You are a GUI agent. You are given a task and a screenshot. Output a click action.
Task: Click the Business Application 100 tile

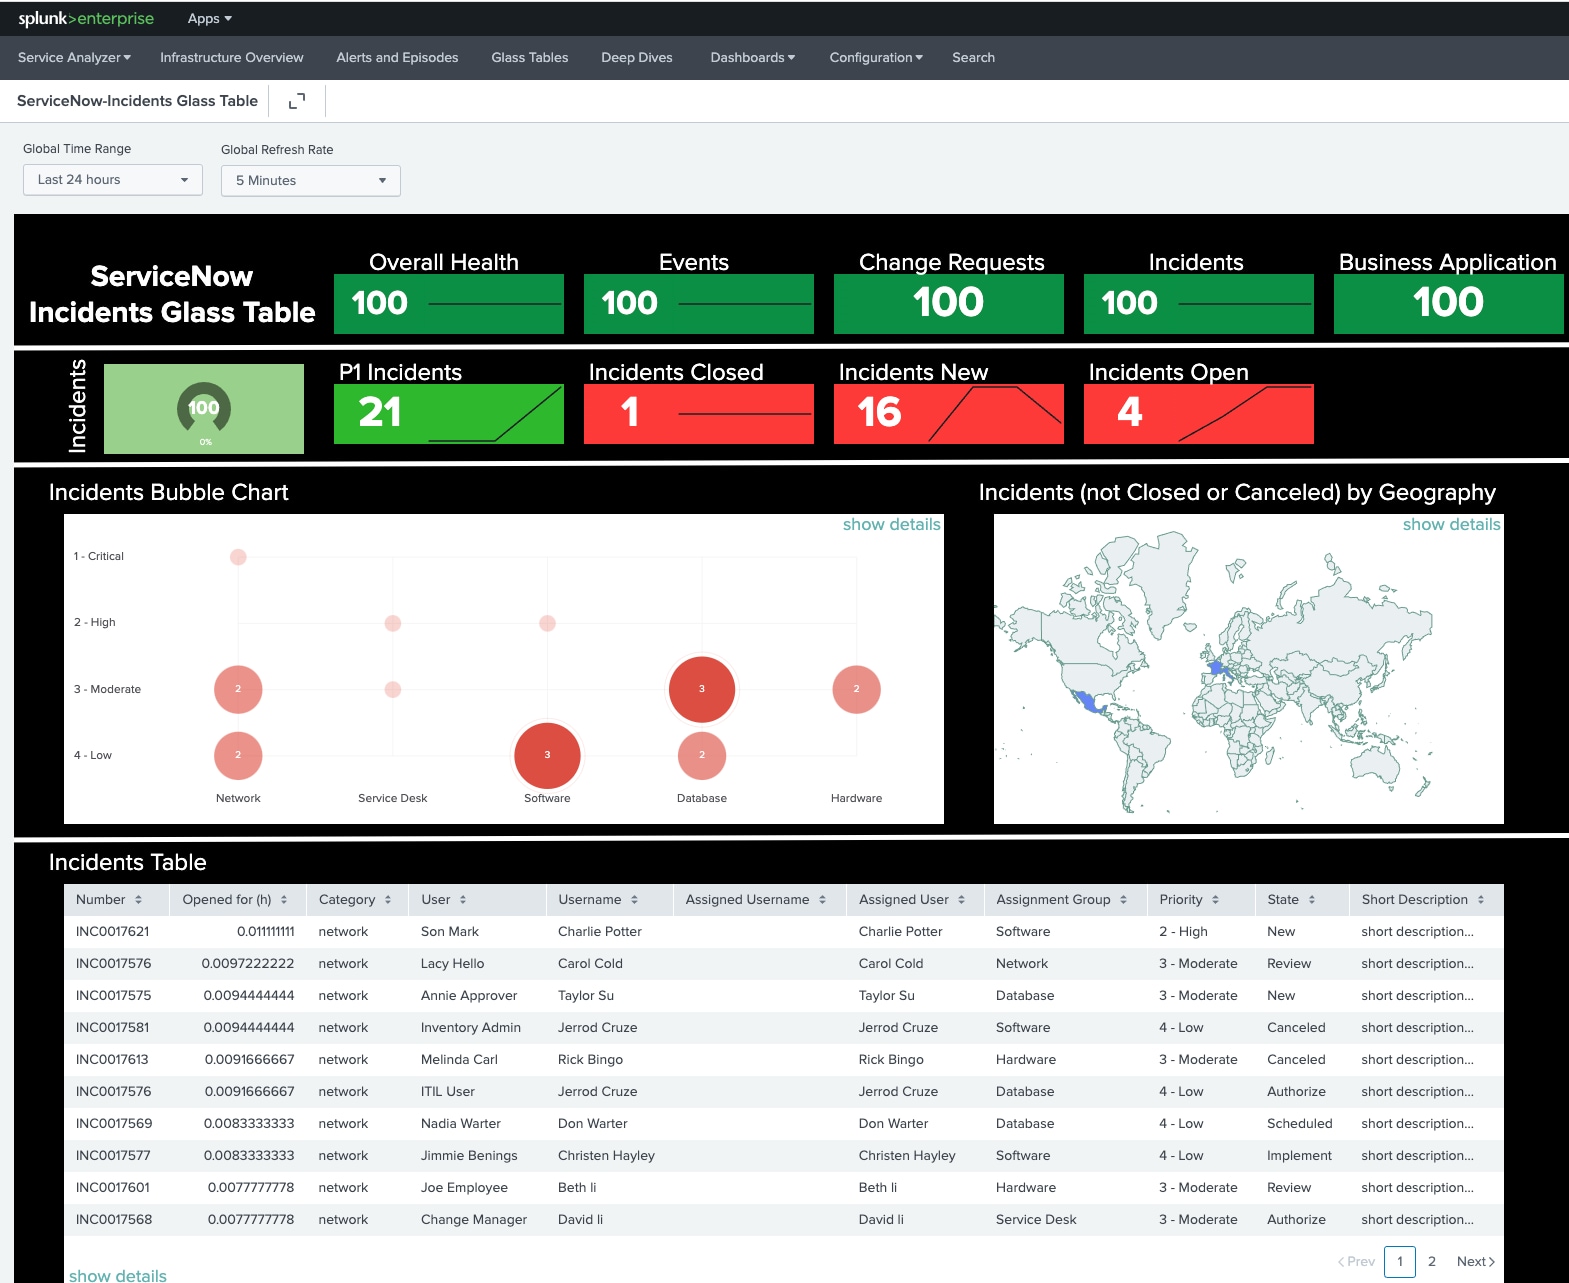[1449, 303]
